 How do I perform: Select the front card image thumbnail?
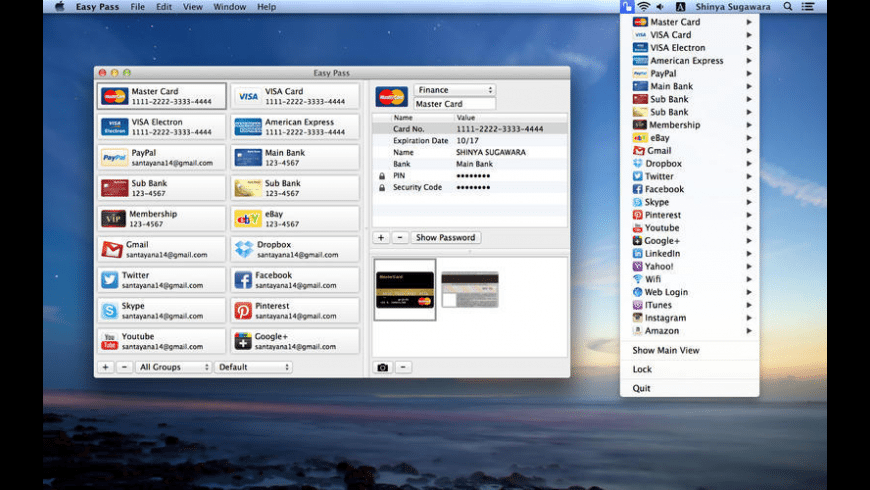click(x=404, y=290)
